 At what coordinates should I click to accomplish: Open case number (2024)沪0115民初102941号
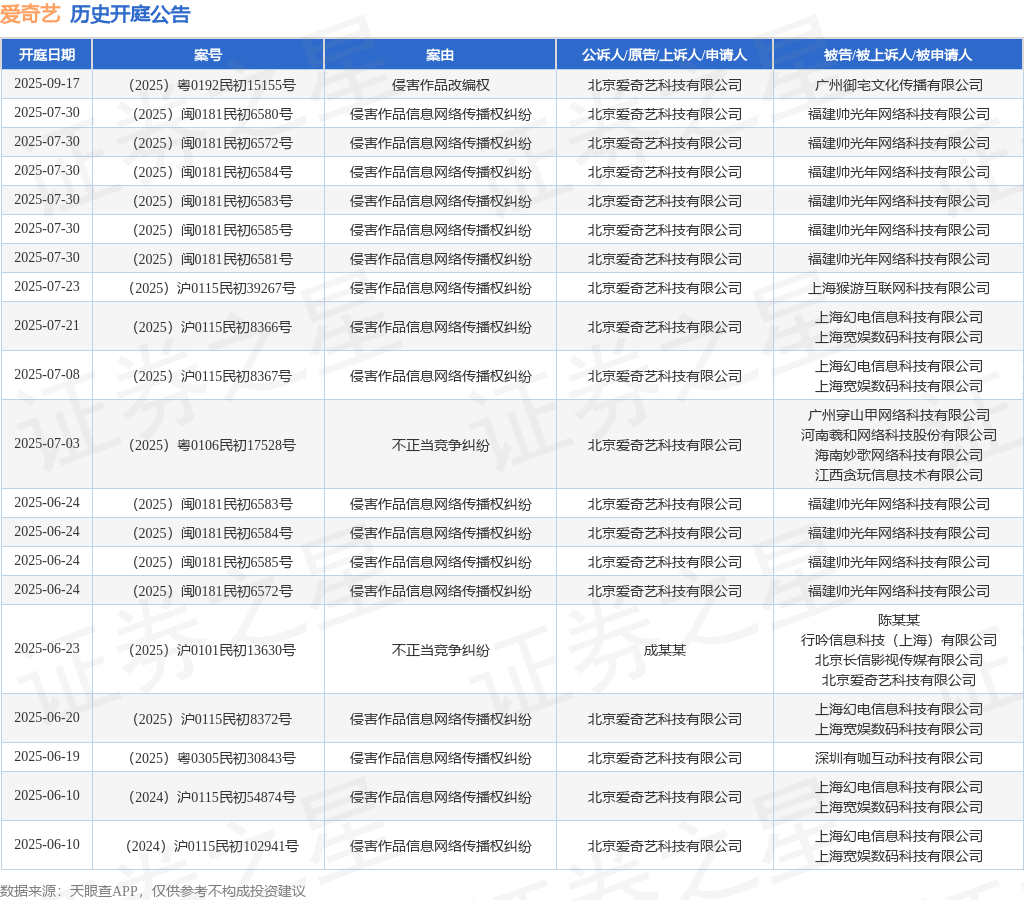click(208, 846)
